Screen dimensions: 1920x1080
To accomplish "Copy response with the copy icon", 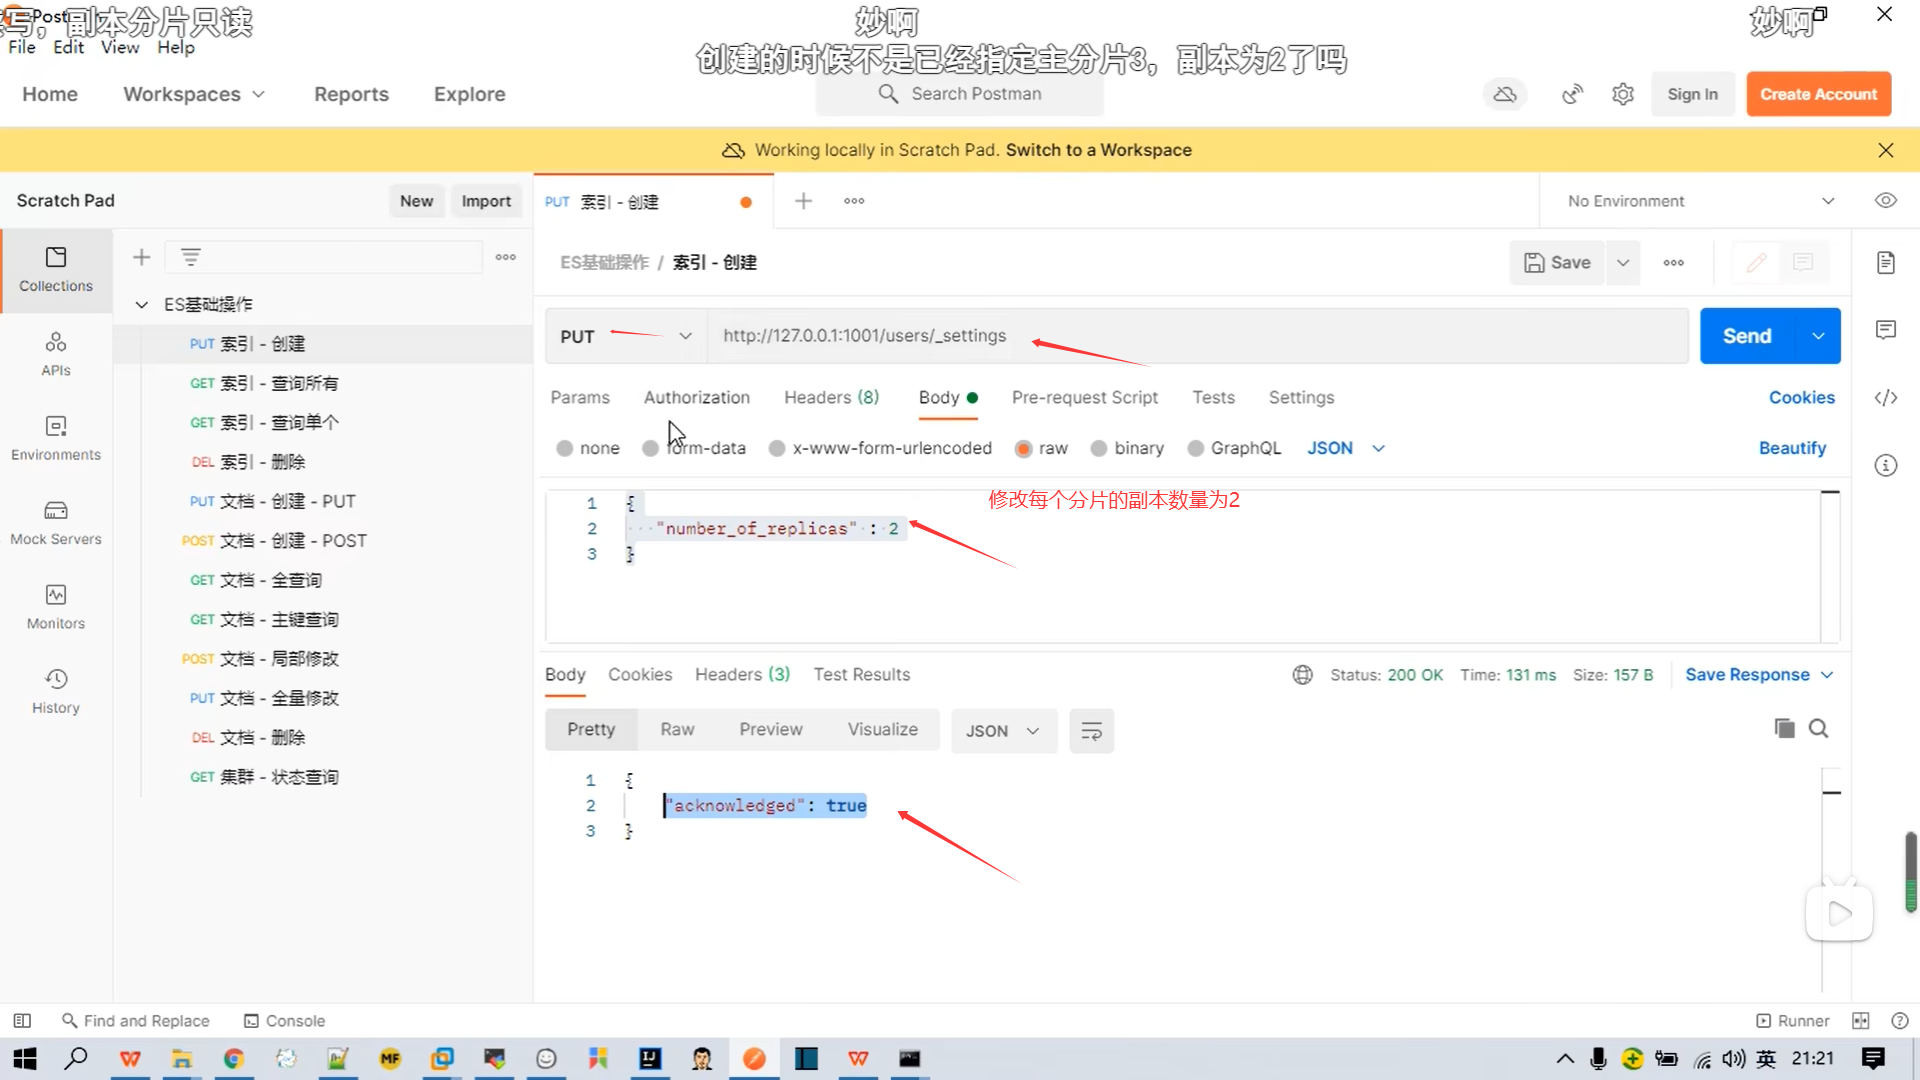I will [1784, 729].
